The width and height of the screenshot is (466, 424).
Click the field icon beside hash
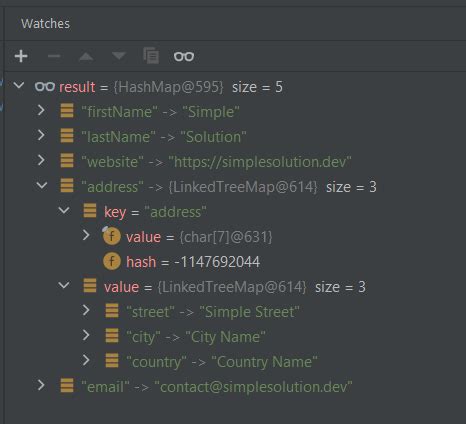[x=112, y=261]
